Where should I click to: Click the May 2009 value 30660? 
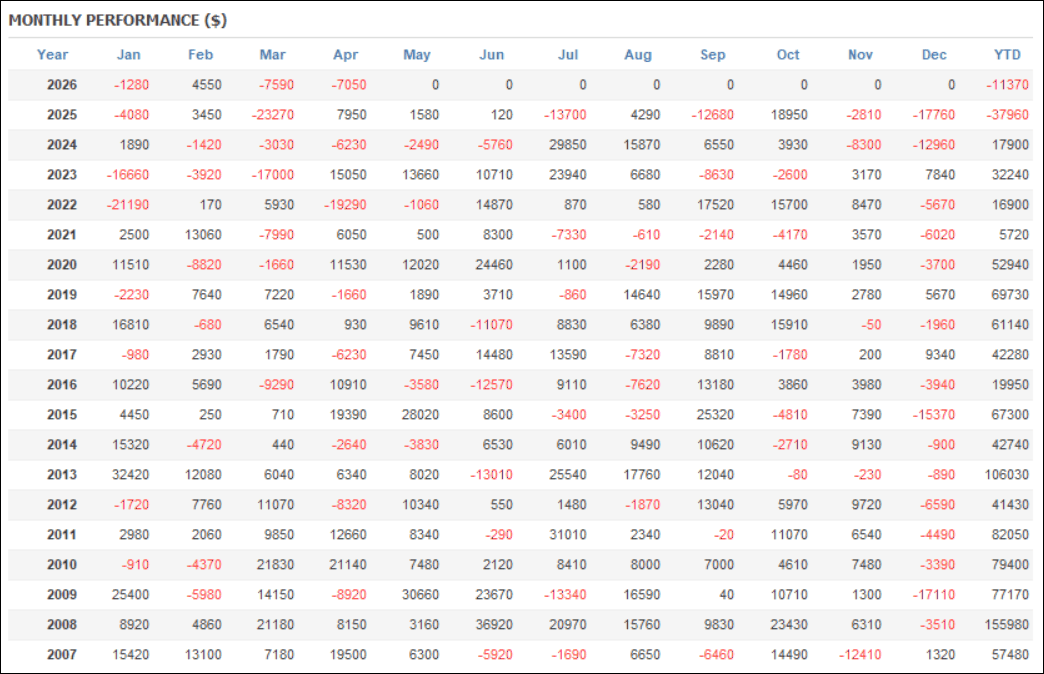click(x=420, y=594)
